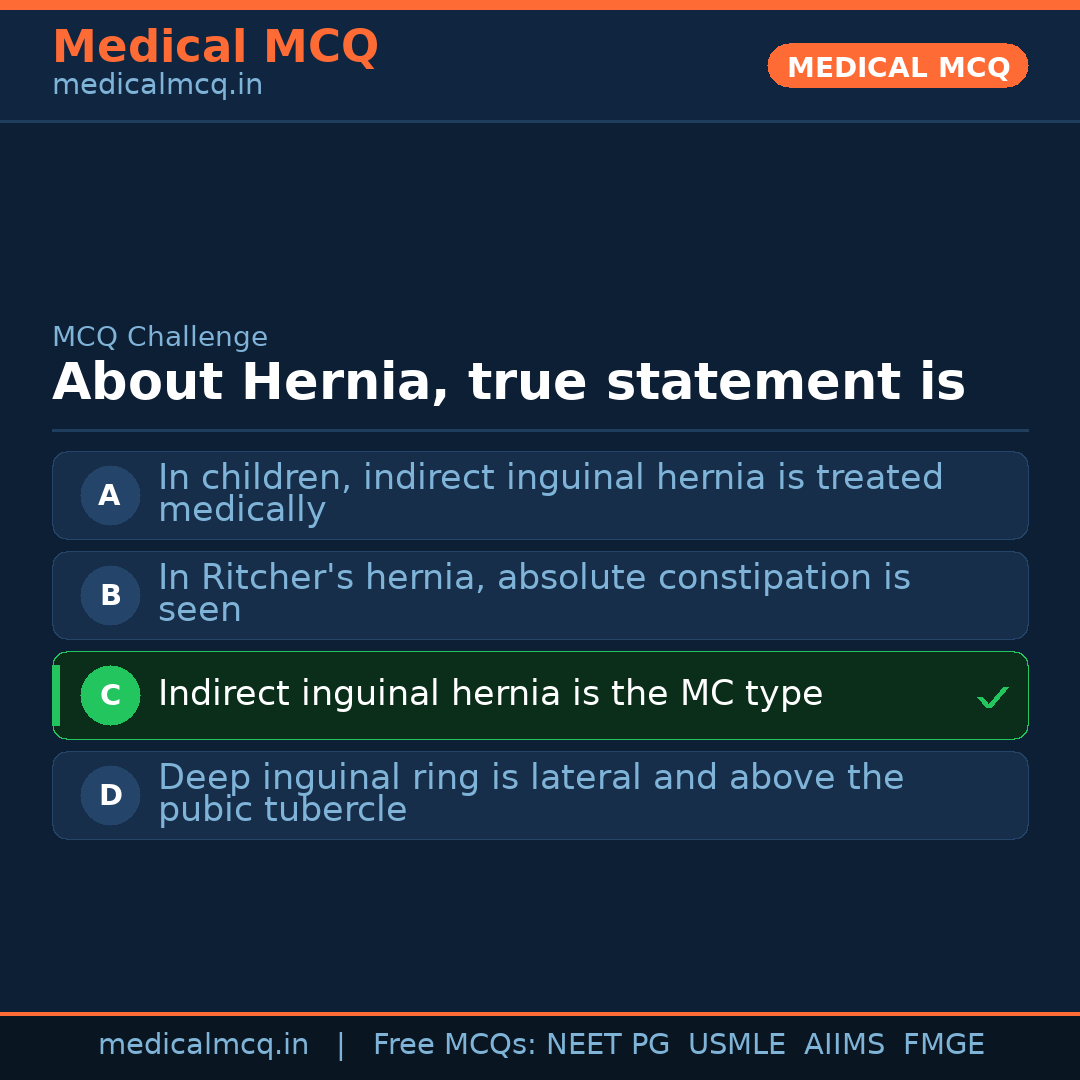Click the 'Free MCQs:' footer text
The image size is (1080, 1080).
point(455,1045)
